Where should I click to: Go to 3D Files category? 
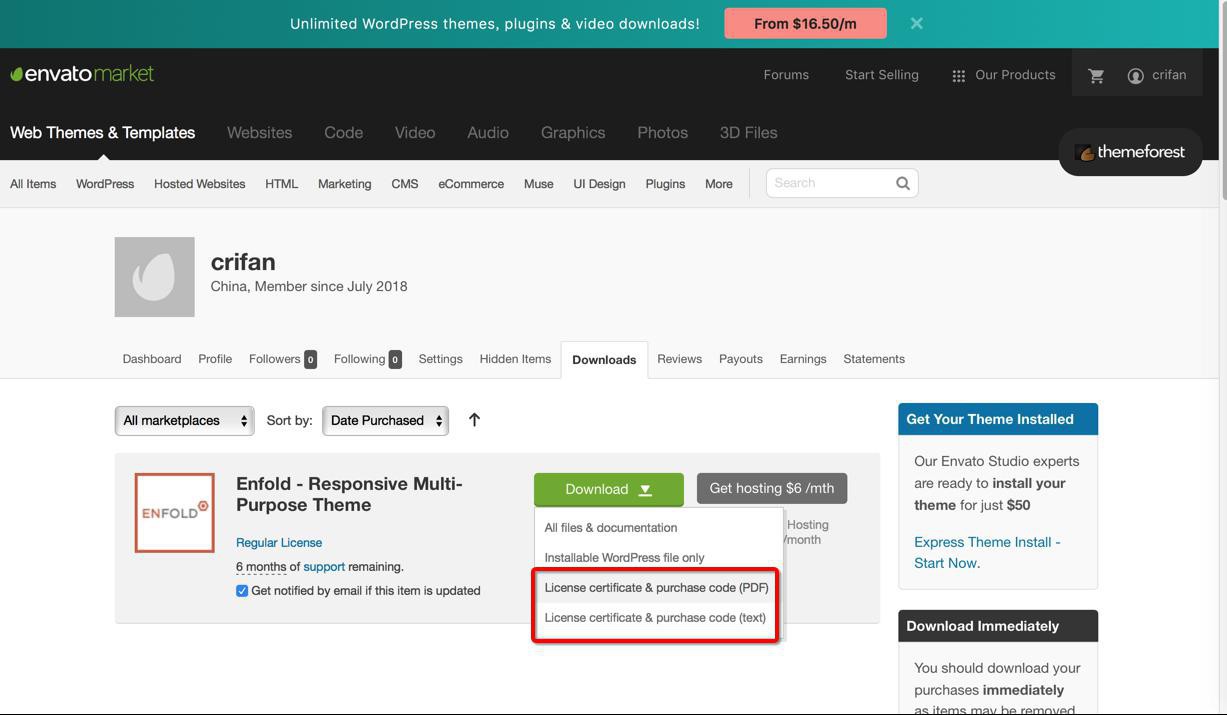[x=748, y=133]
